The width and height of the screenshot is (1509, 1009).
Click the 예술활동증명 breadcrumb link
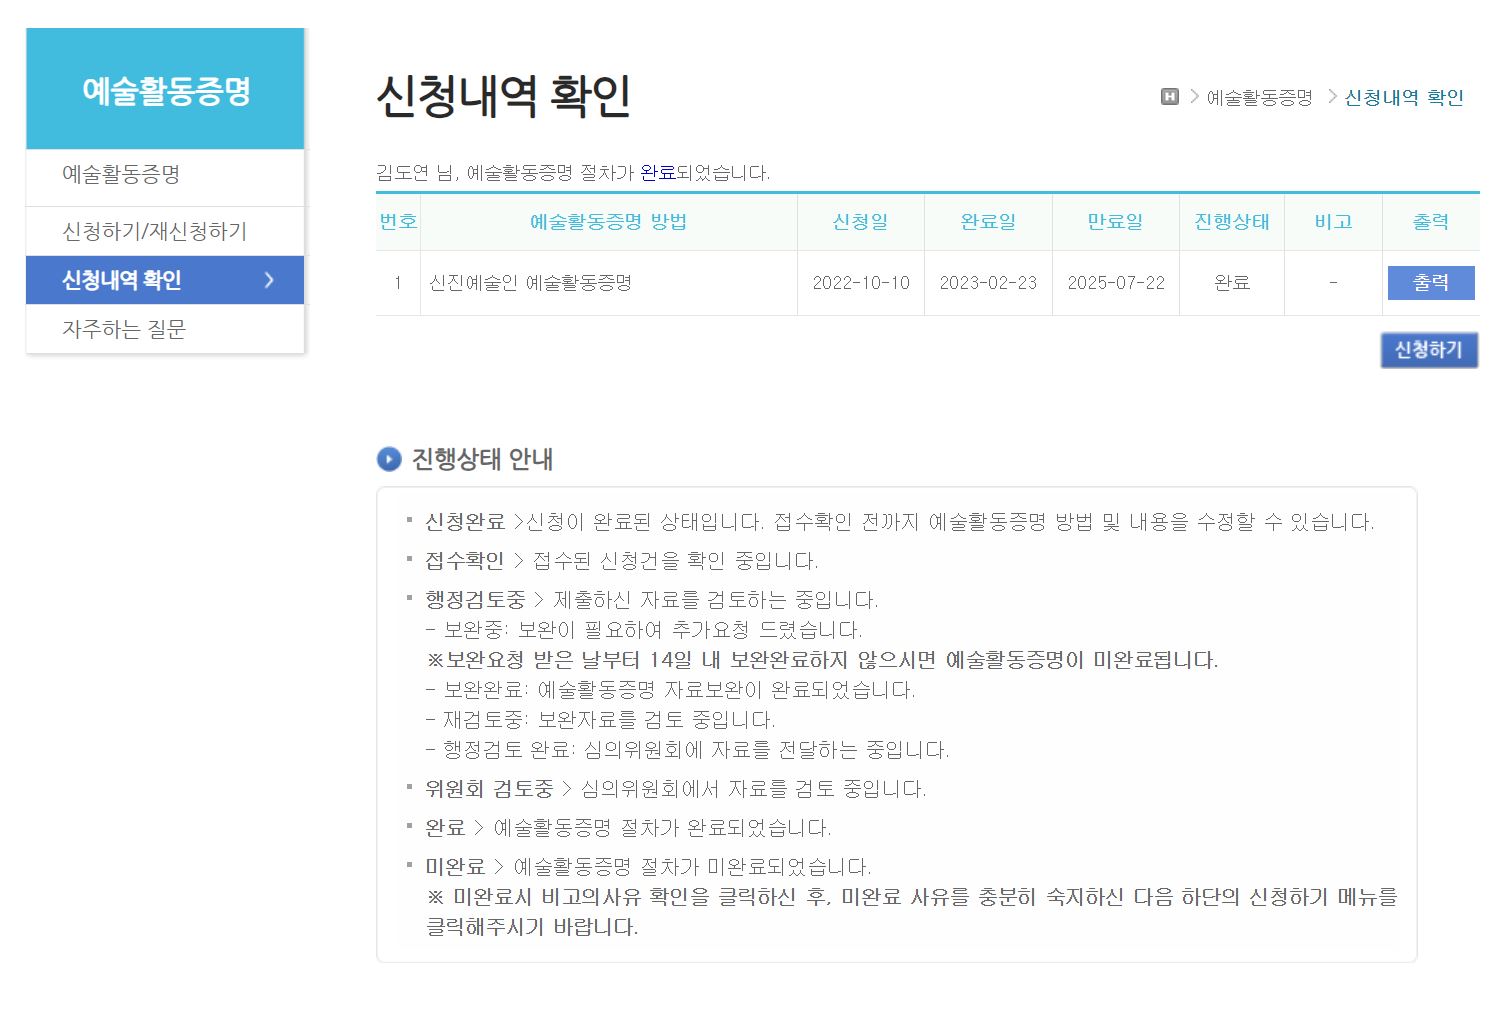point(1259,97)
